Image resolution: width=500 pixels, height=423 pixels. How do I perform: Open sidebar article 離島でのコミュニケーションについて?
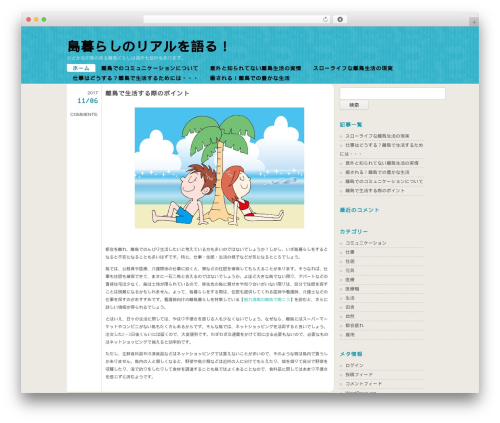tap(384, 181)
